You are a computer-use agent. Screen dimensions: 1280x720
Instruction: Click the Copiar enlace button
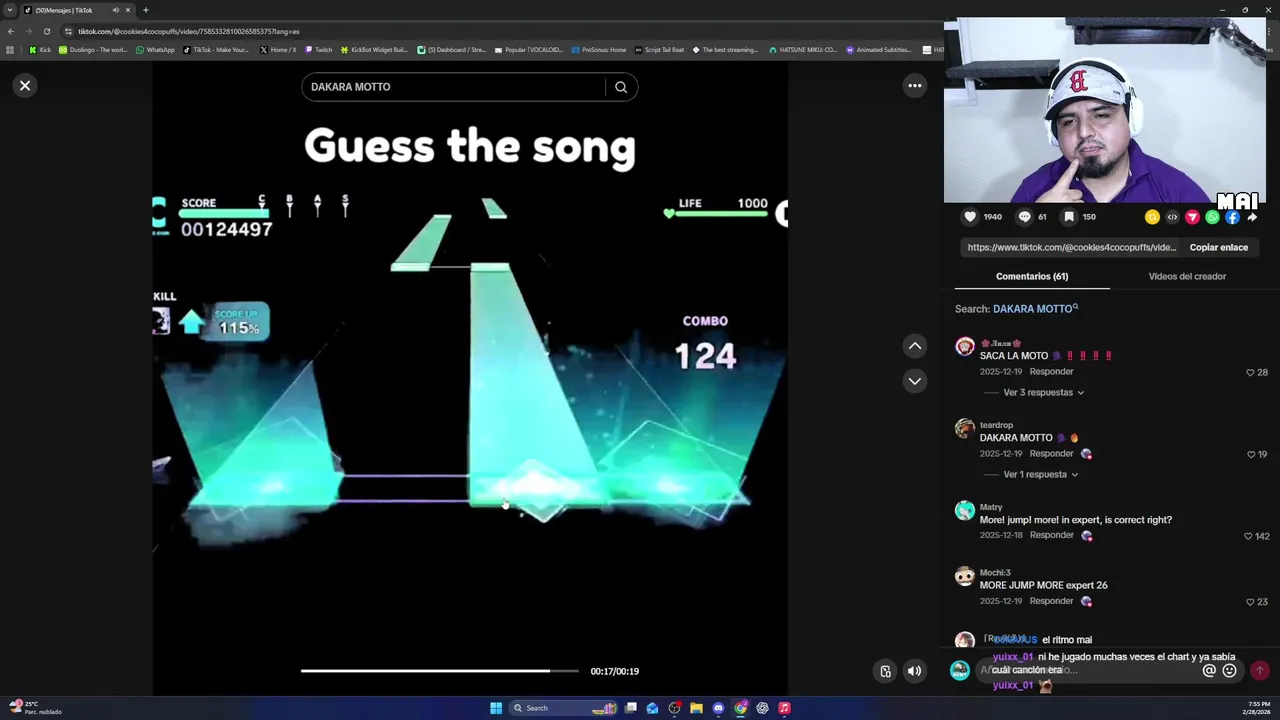[1218, 247]
